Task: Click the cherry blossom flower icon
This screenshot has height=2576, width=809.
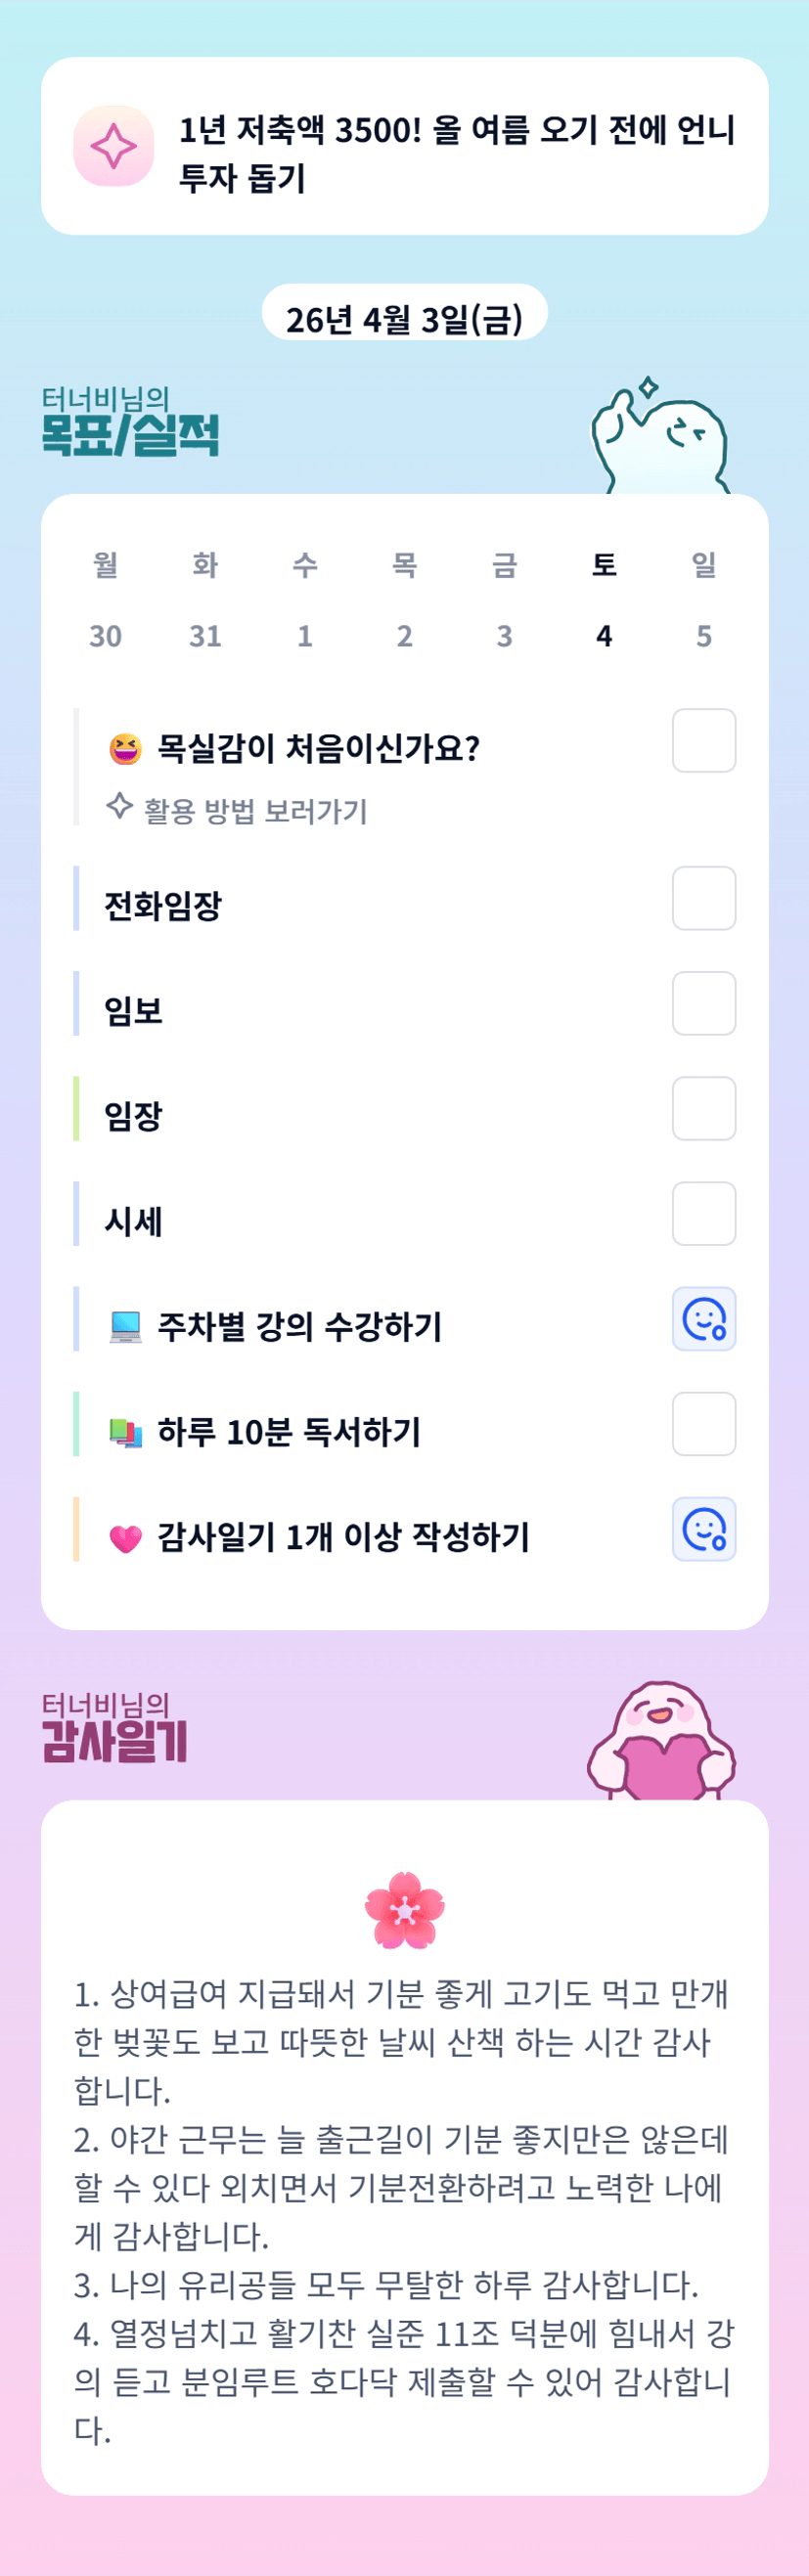Action: tap(404, 1909)
